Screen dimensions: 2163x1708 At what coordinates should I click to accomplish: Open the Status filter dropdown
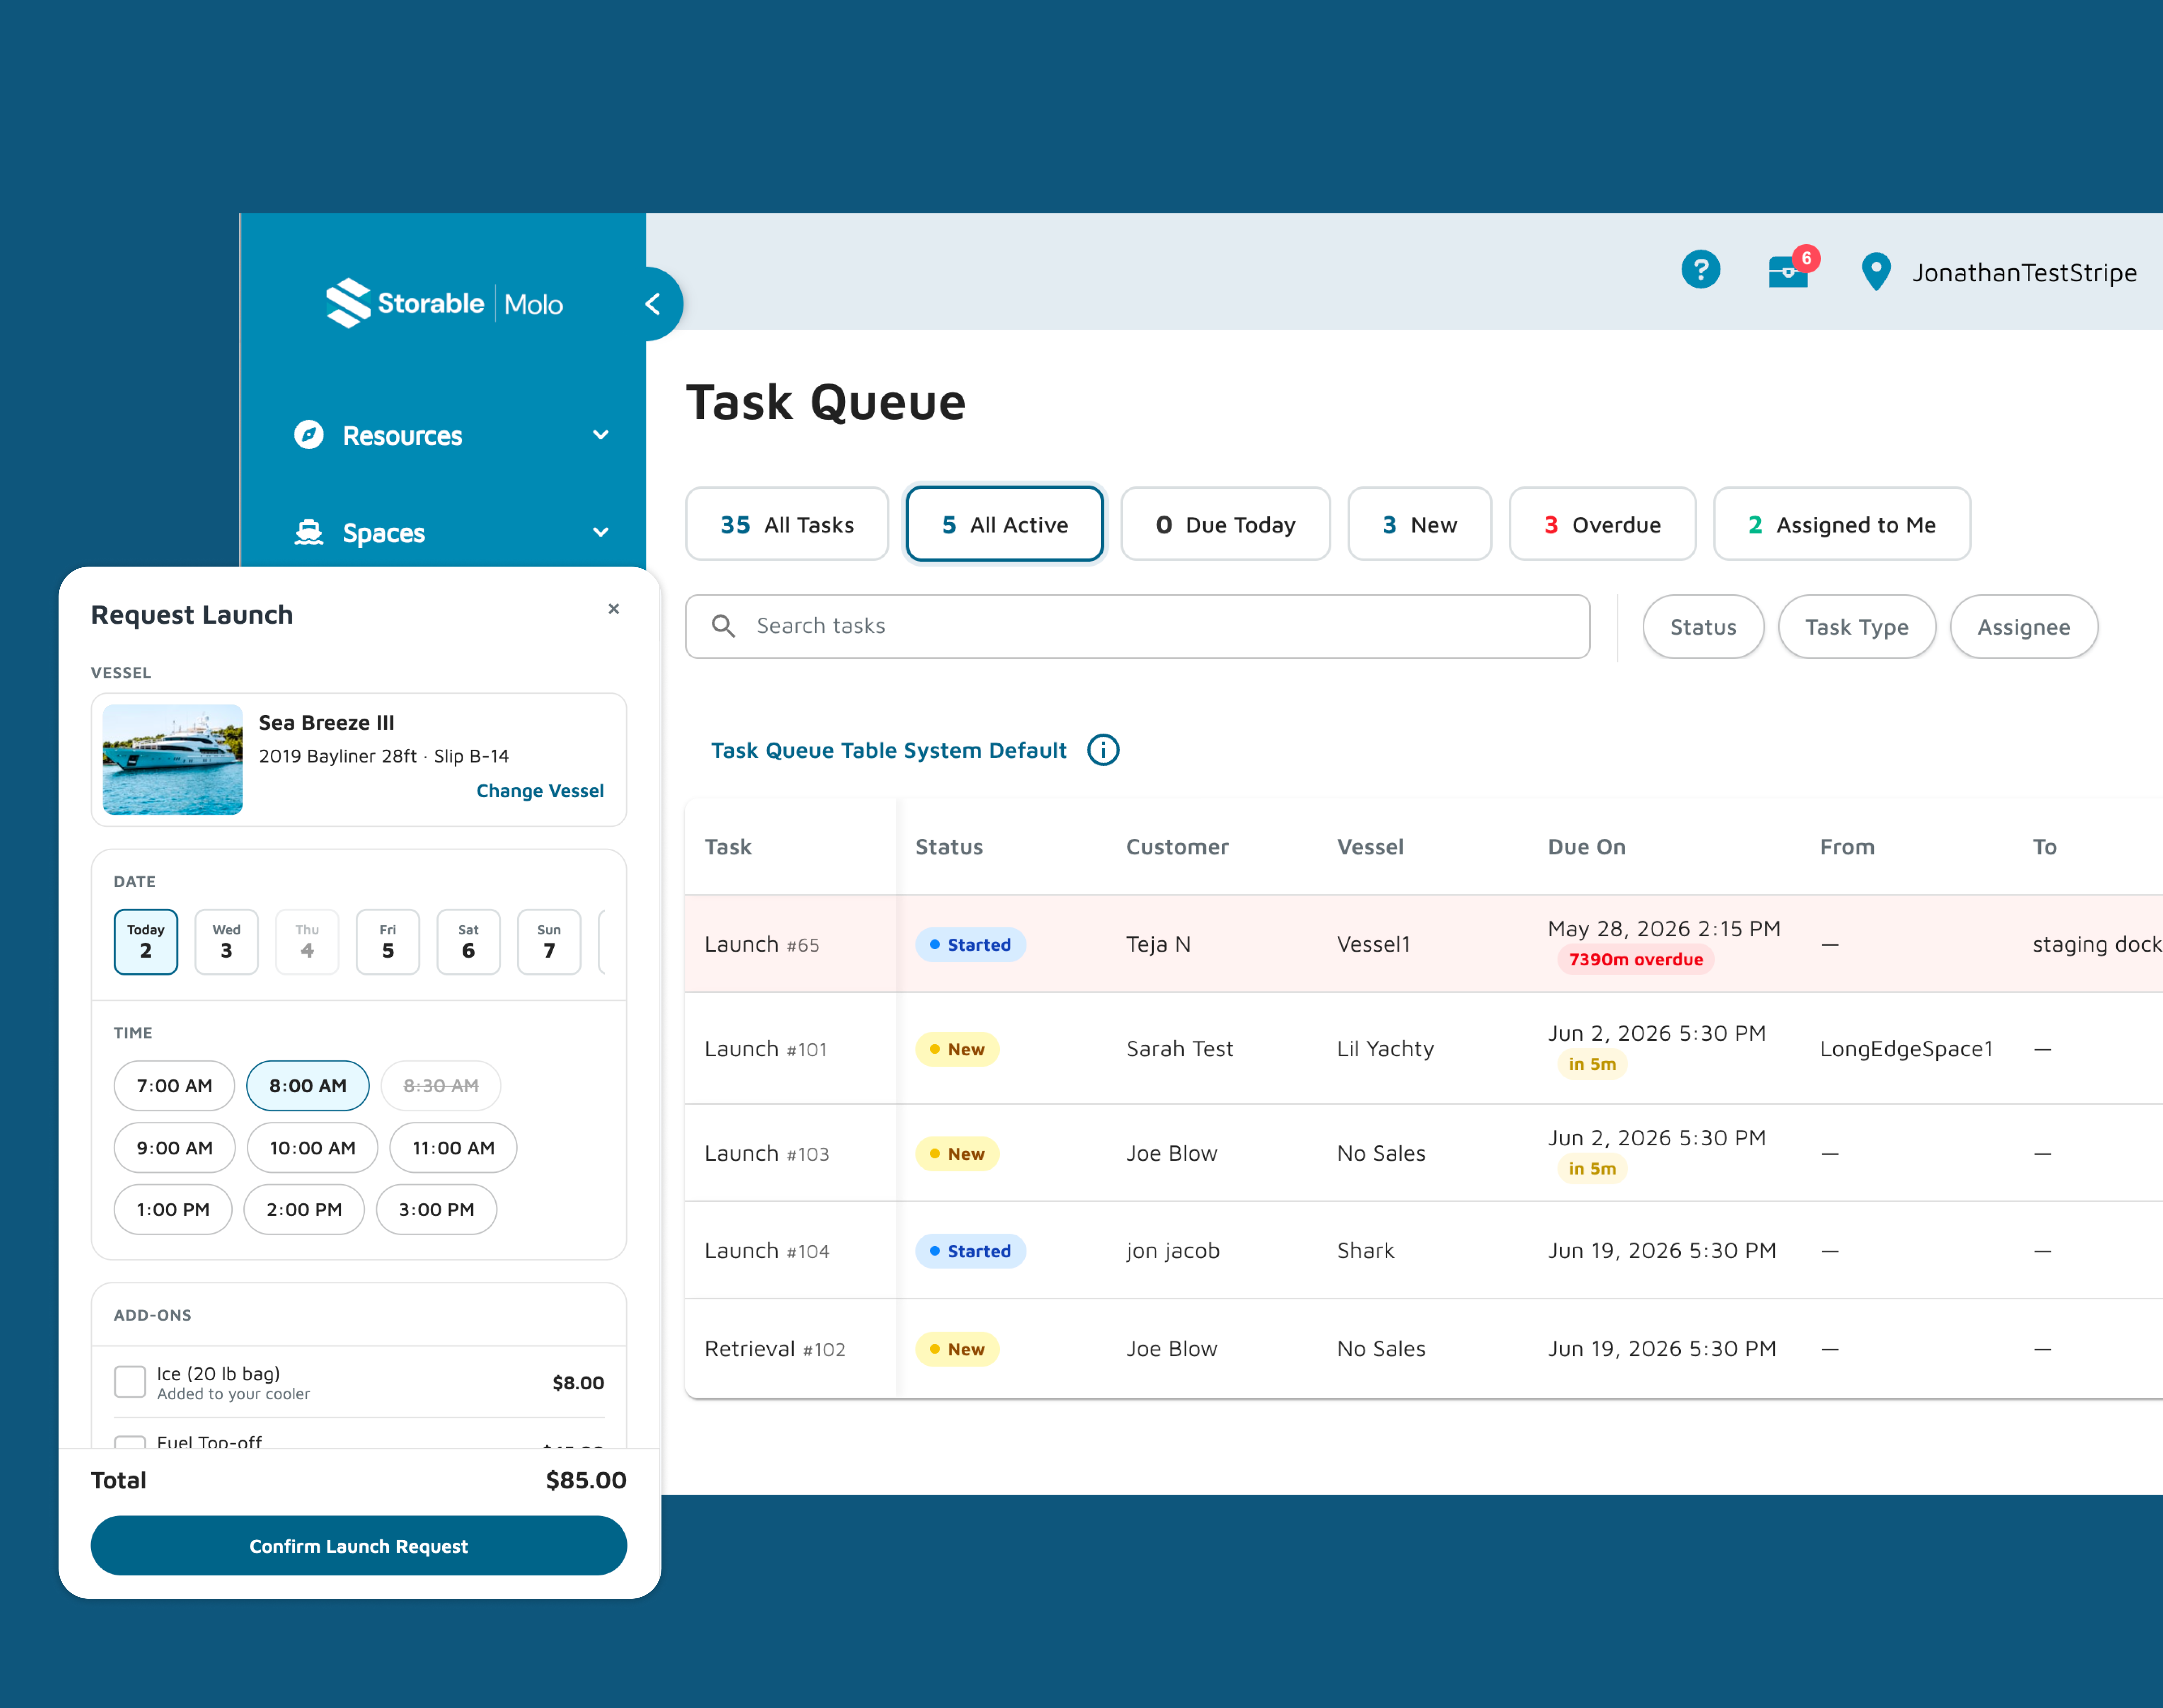click(1703, 627)
